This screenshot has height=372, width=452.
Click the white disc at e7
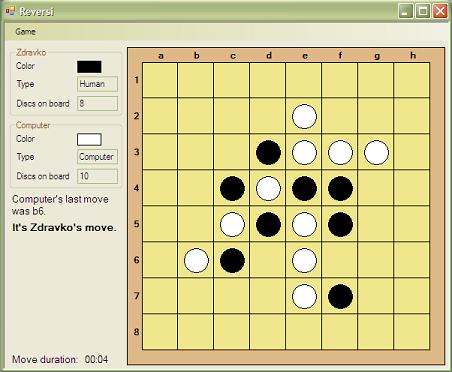(304, 296)
